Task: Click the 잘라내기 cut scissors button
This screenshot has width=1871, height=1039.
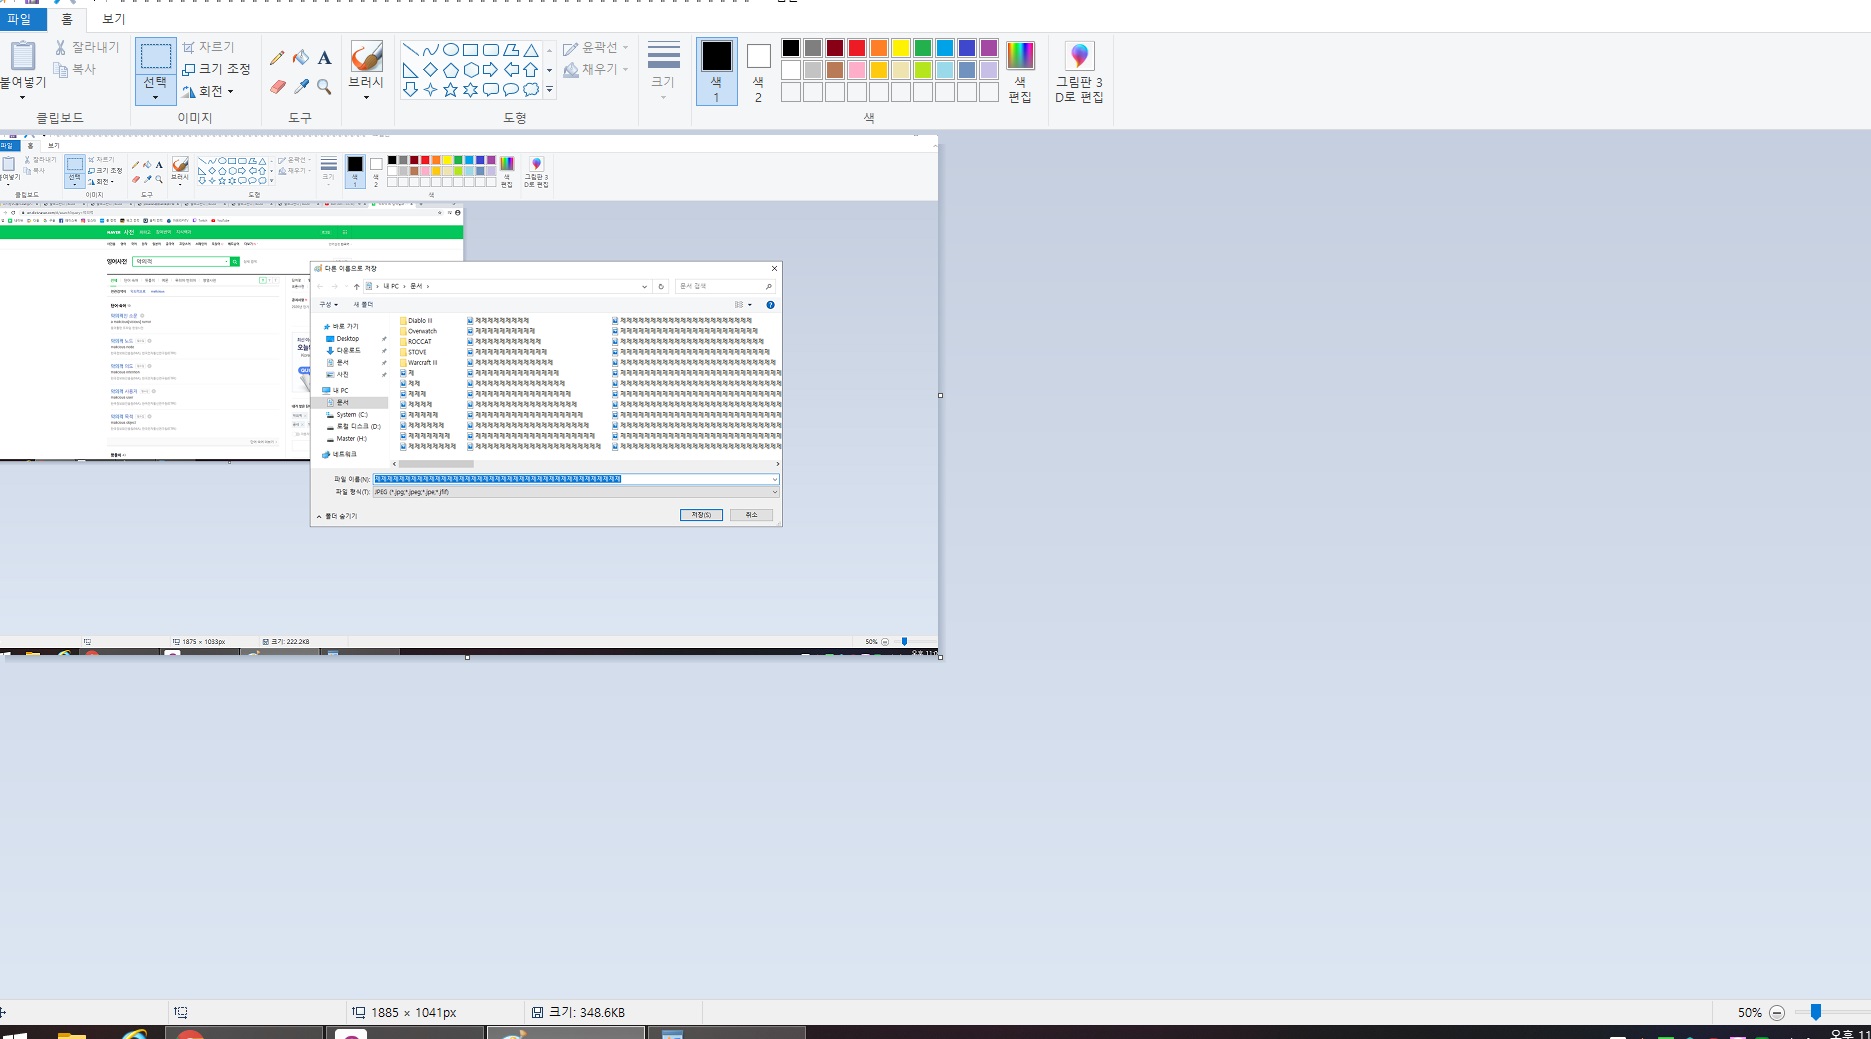Action: tap(87, 47)
